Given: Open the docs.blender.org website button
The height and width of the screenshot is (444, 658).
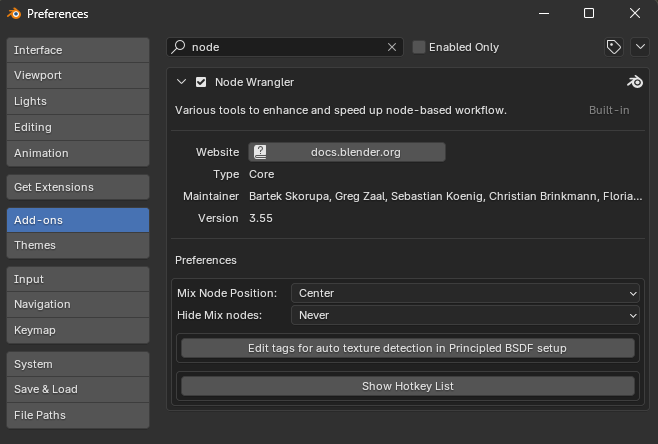Looking at the screenshot, I should click(347, 152).
